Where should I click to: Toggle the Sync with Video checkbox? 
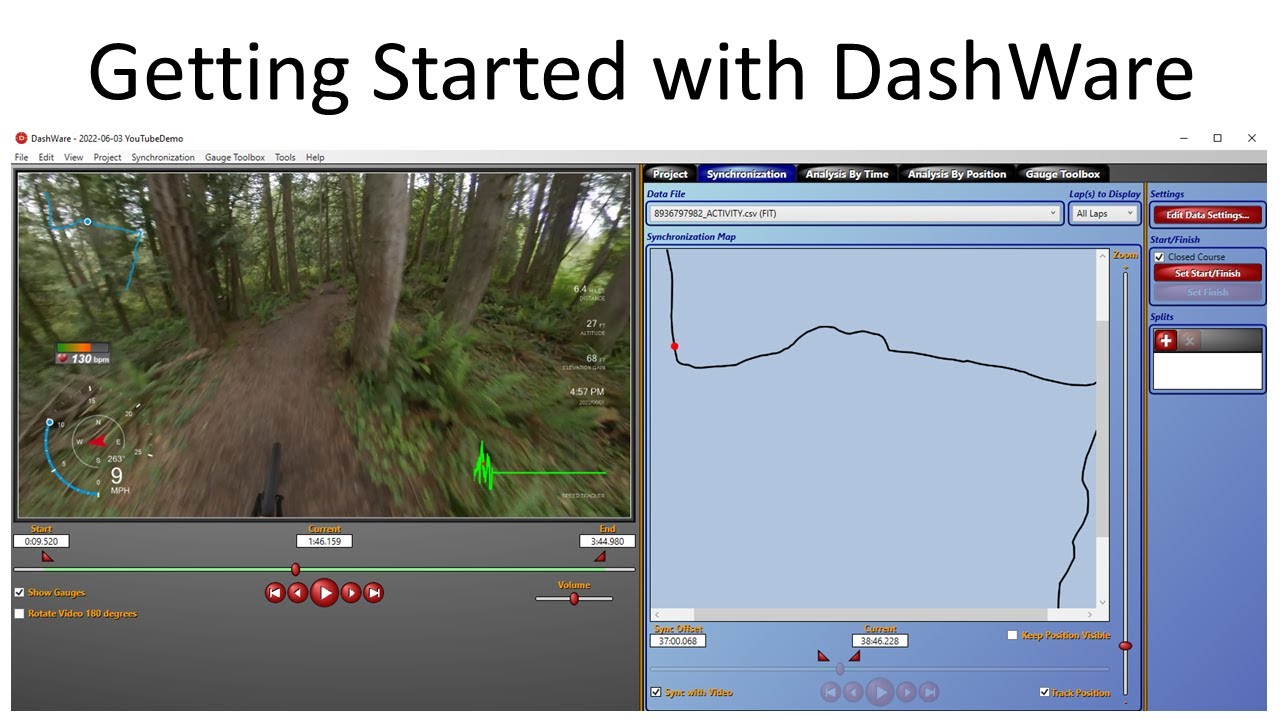[x=656, y=691]
